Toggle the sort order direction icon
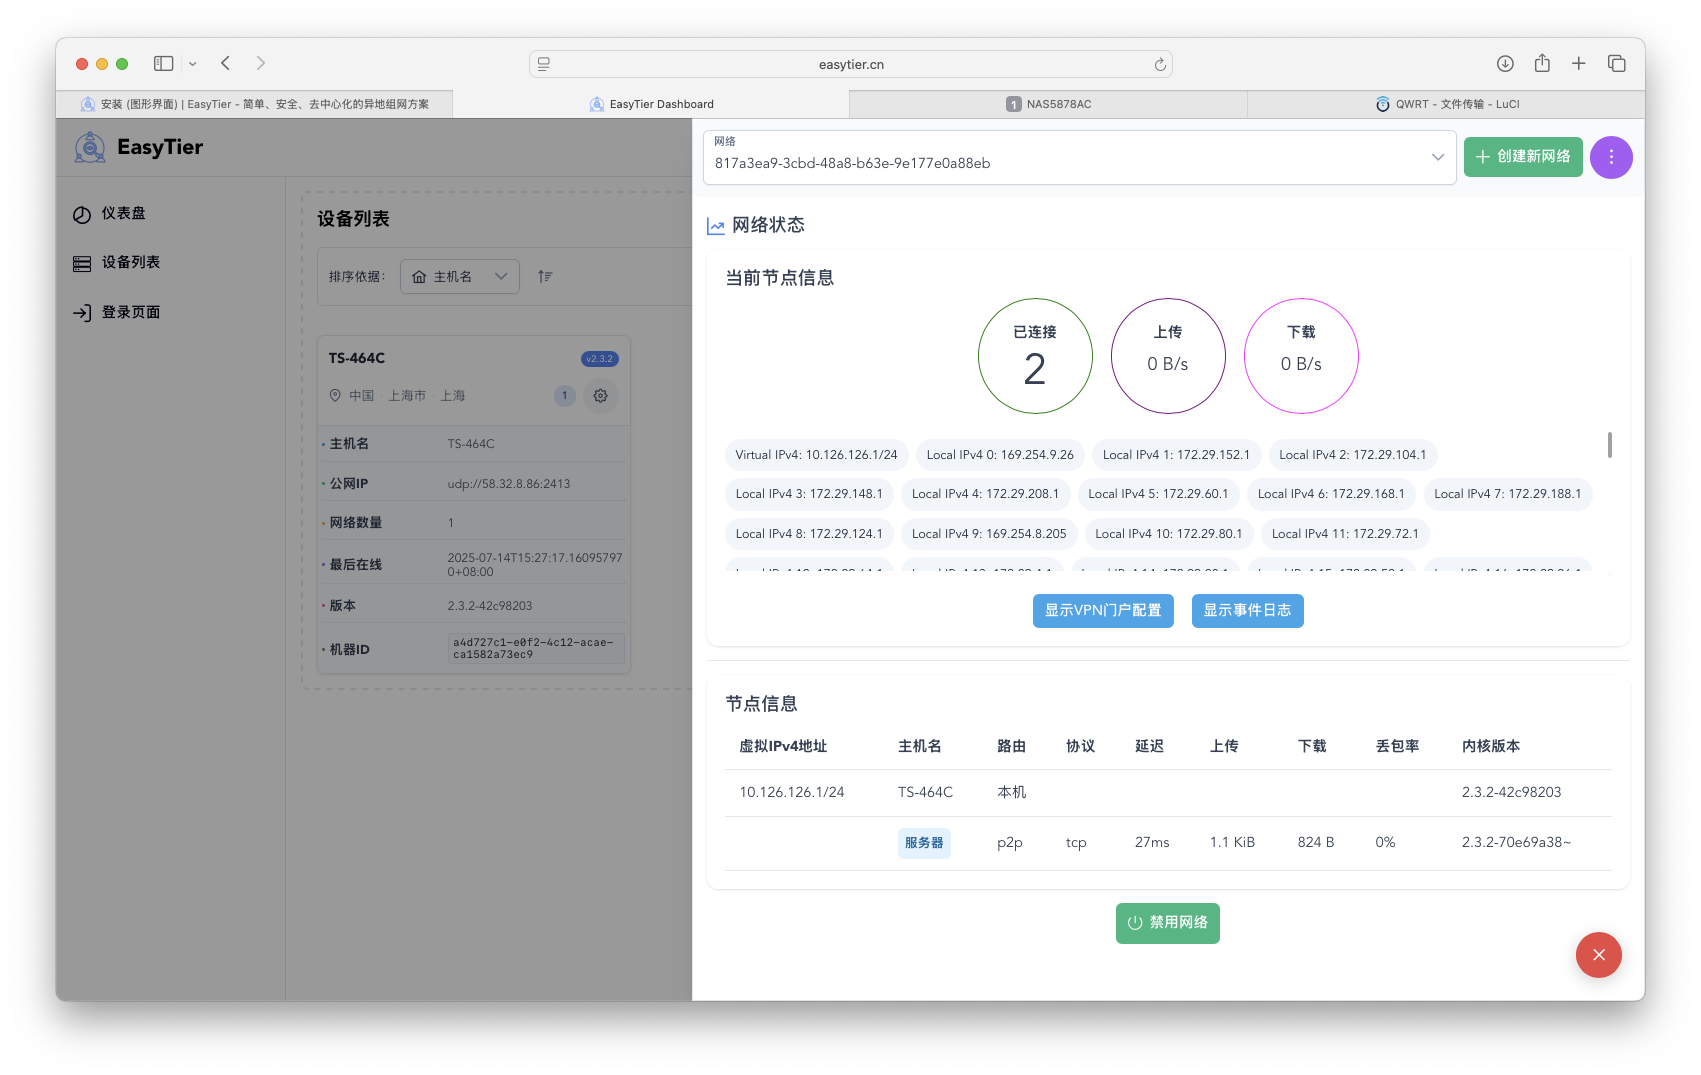The height and width of the screenshot is (1075, 1701). (x=545, y=276)
